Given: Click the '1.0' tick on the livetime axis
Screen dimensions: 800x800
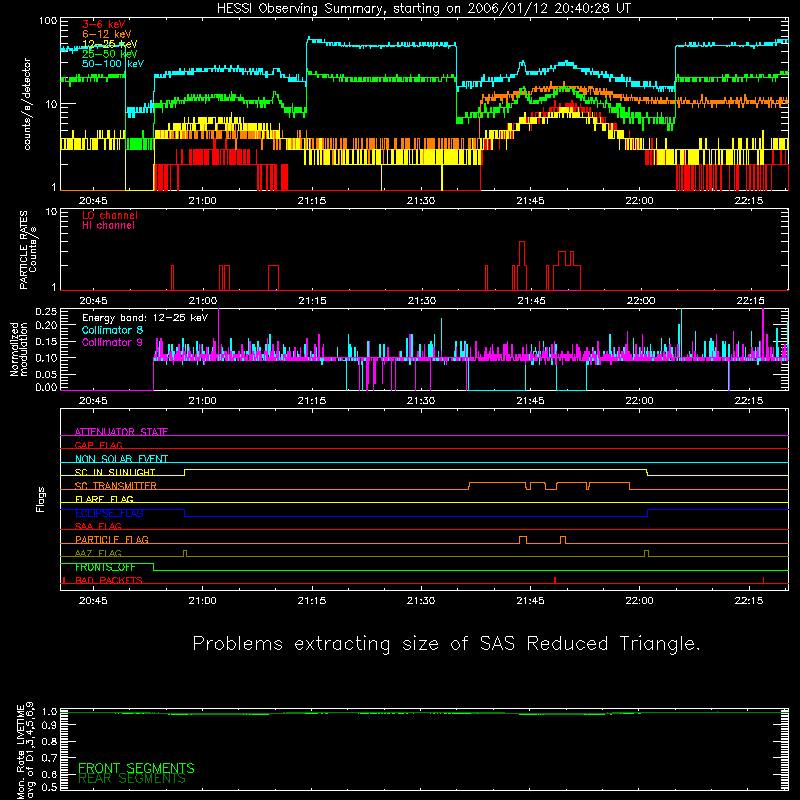Looking at the screenshot, I should click(x=49, y=711).
